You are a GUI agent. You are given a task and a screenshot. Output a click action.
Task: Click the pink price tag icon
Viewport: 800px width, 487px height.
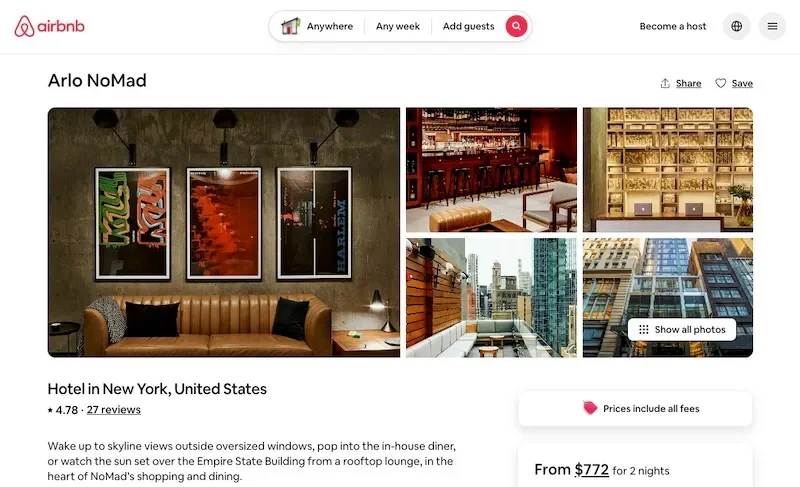click(590, 408)
